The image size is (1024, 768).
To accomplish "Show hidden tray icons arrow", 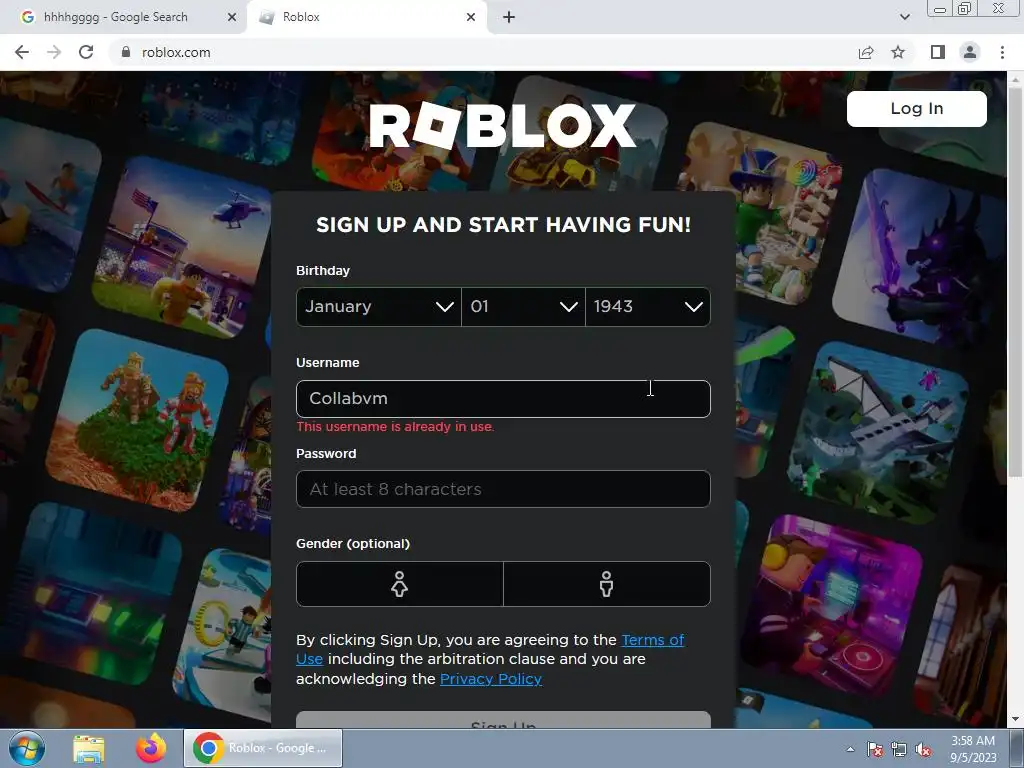I will 850,749.
